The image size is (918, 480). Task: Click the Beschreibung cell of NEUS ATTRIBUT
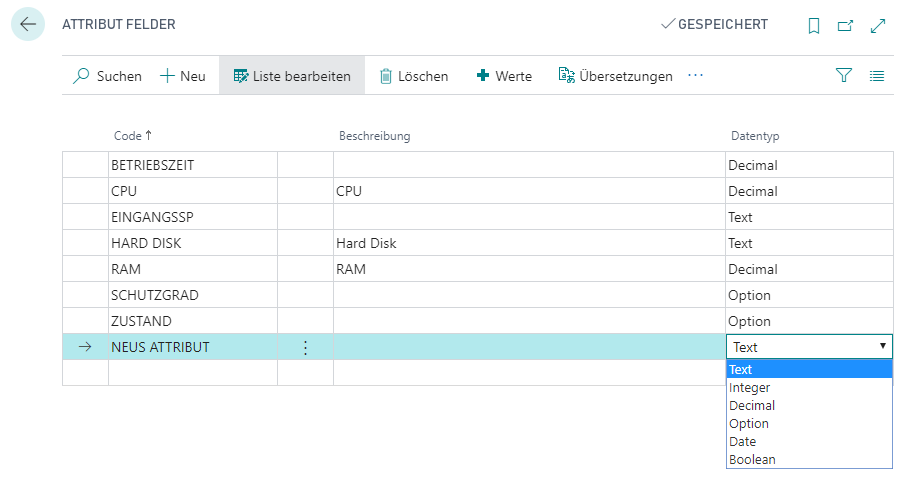point(529,347)
